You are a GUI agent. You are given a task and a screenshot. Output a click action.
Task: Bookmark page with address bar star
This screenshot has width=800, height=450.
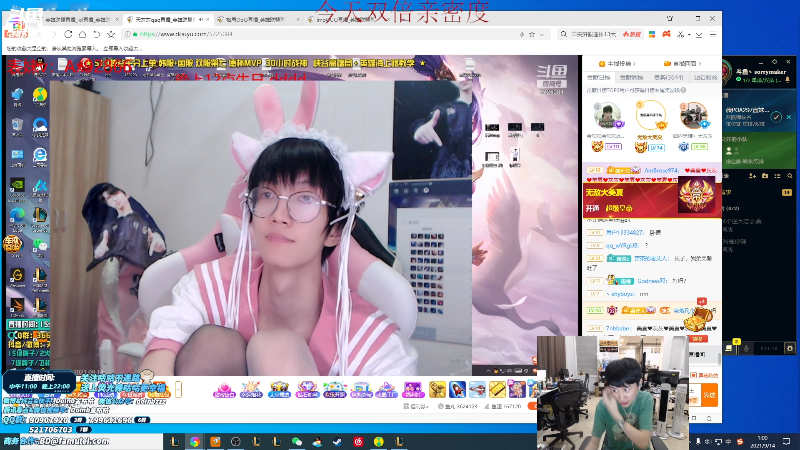coord(532,34)
